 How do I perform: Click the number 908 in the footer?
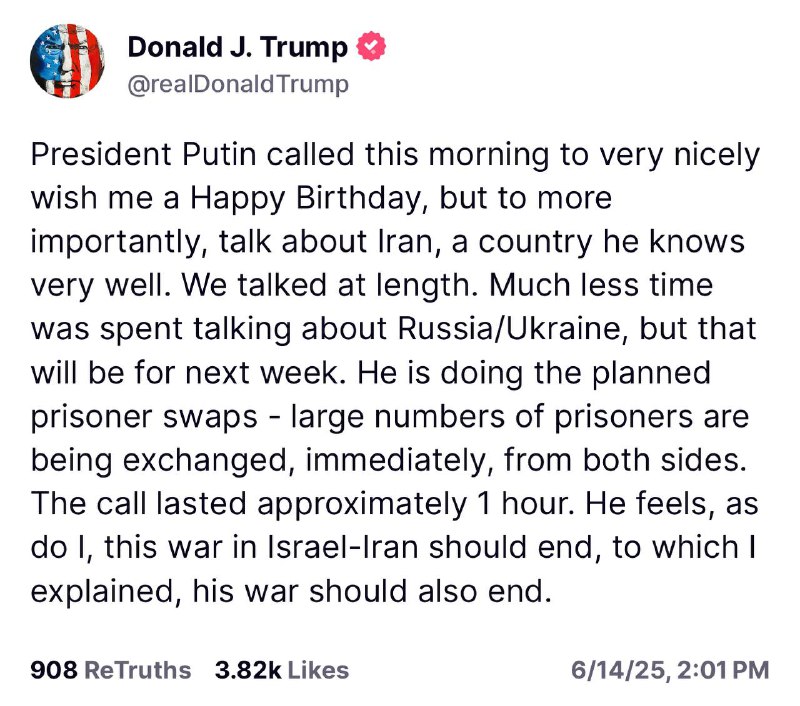click(x=54, y=670)
